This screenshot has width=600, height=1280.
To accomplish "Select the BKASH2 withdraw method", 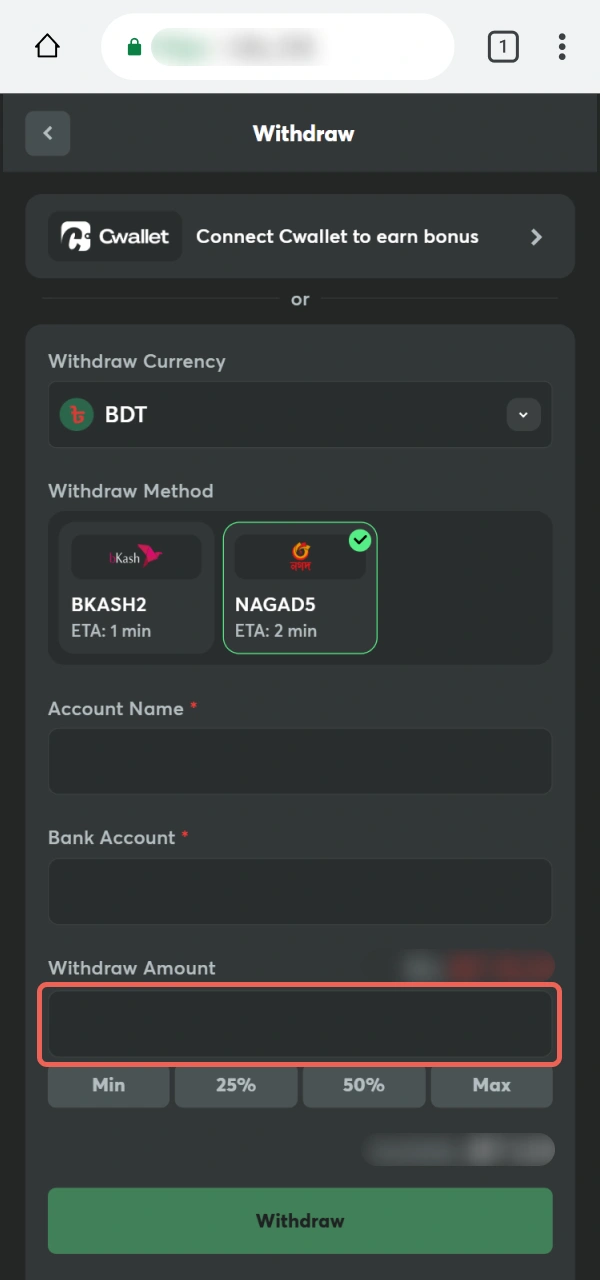I will pos(136,588).
